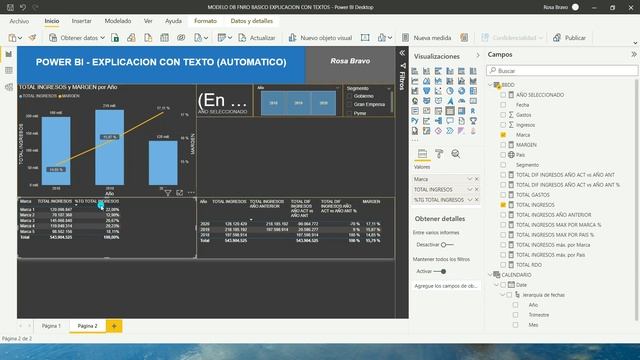Select the key influencers trophy icon
The image size is (640, 360).
473,121
